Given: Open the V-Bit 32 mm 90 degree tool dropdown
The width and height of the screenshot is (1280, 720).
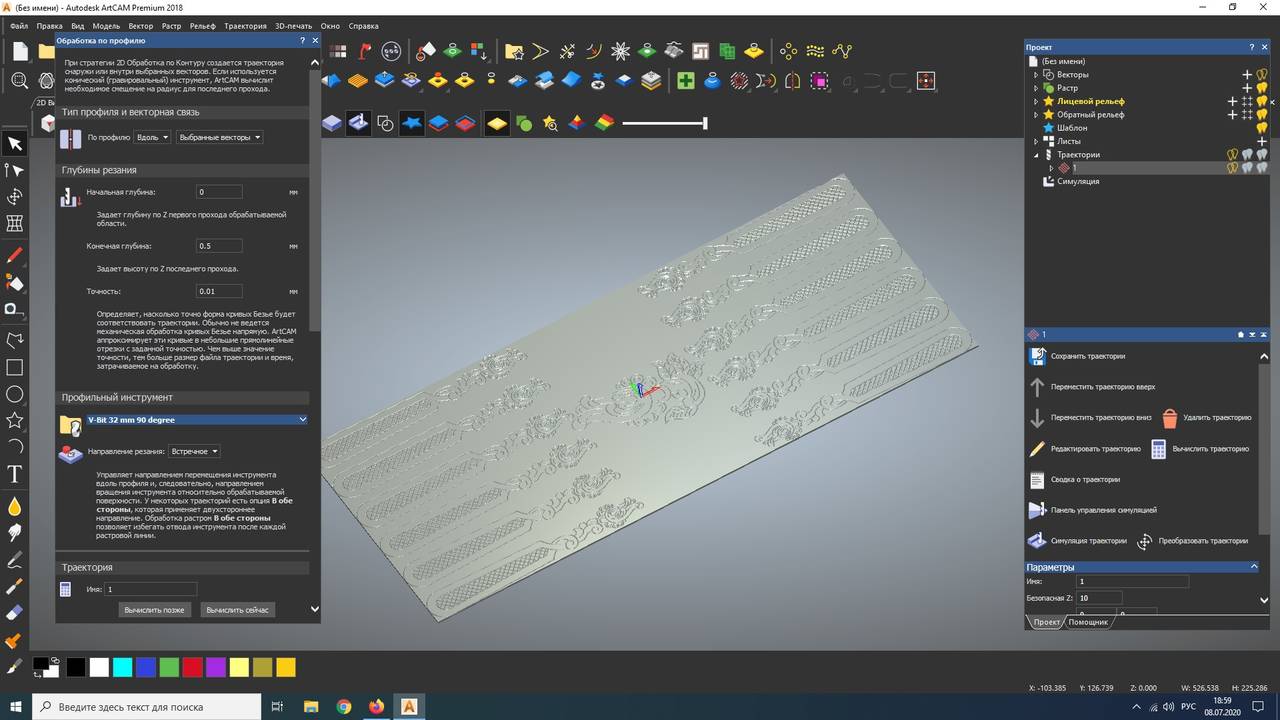Looking at the screenshot, I should (x=197, y=420).
